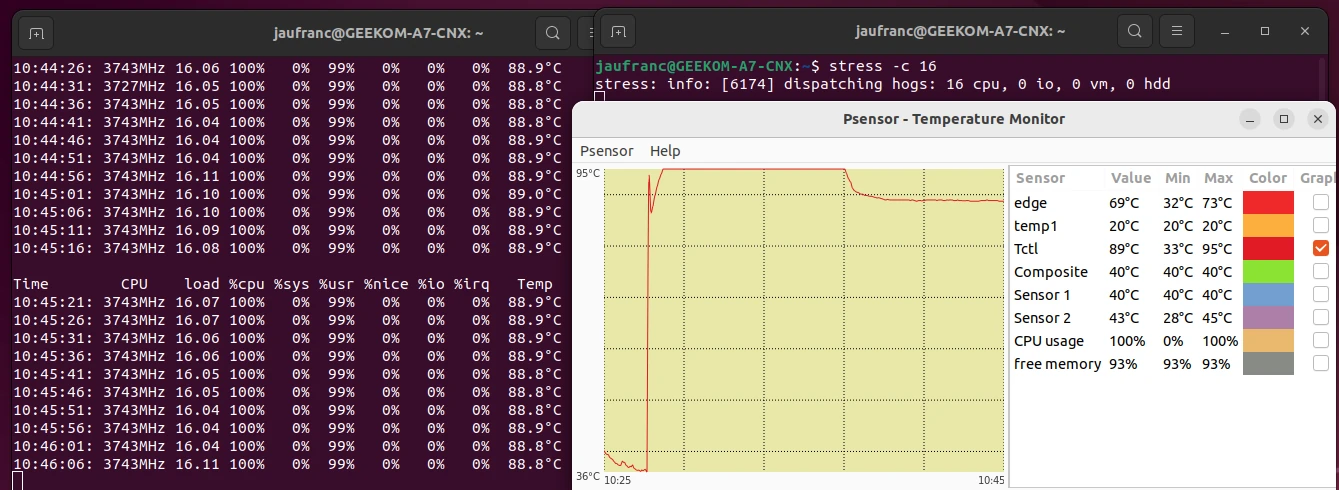The width and height of the screenshot is (1339, 490).
Task: Sort by the Max column header
Action: (1218, 178)
